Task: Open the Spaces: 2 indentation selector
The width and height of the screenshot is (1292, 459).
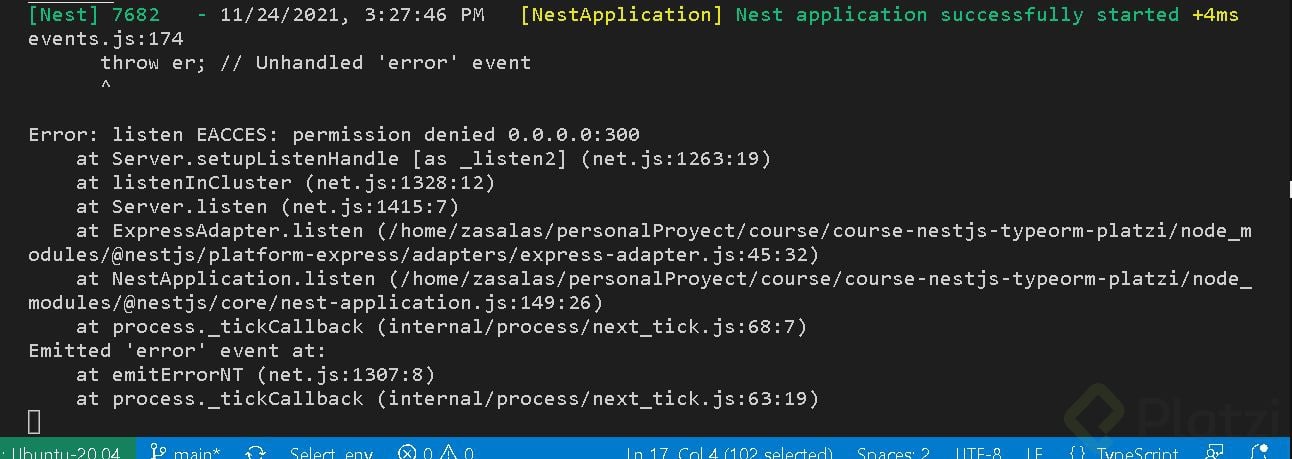Action: click(x=891, y=453)
